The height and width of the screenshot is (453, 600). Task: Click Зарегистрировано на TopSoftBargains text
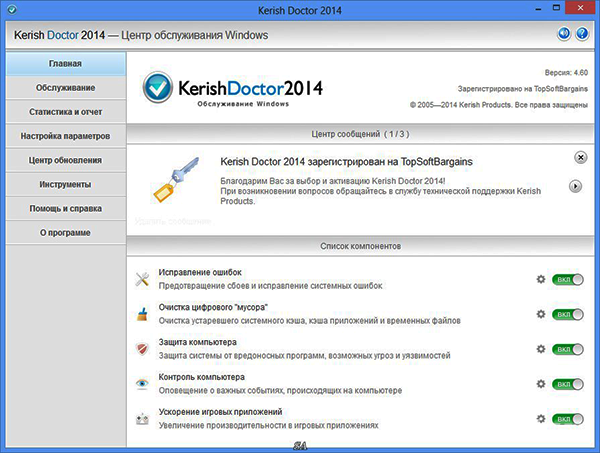click(523, 88)
